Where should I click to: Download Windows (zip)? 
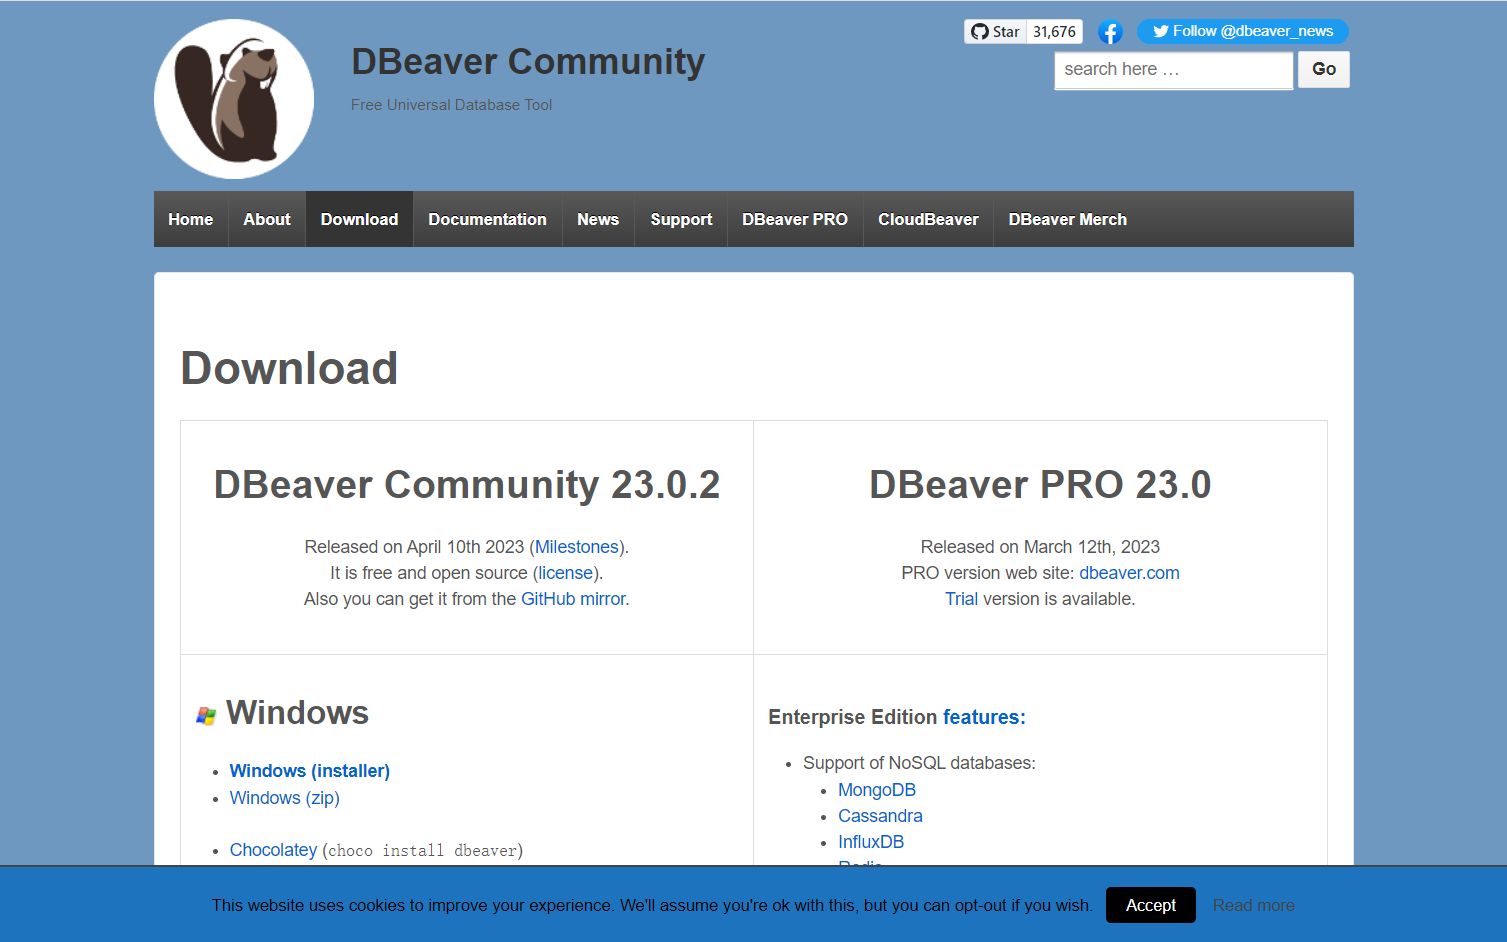click(285, 798)
